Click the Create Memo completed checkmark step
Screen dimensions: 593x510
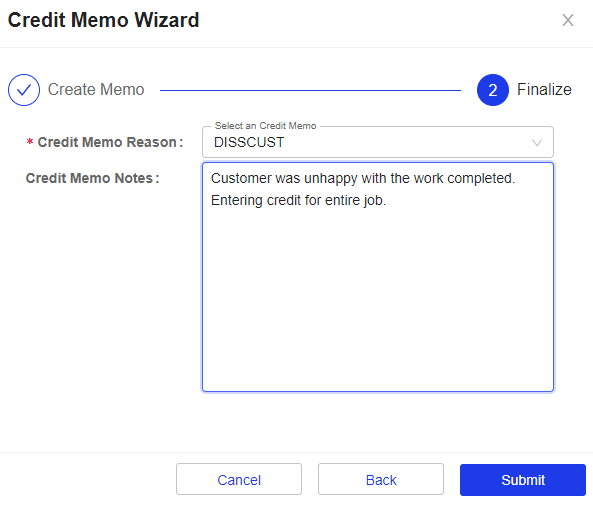[24, 90]
